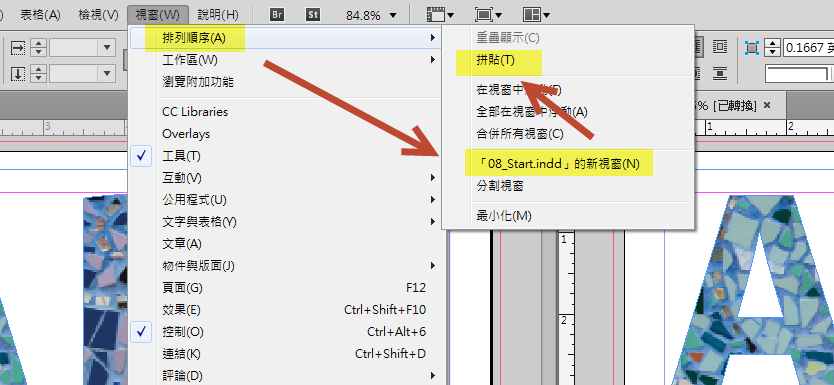Click the horizontal offset arrow icon
Image resolution: width=834 pixels, height=385 pixels.
(x=18, y=48)
